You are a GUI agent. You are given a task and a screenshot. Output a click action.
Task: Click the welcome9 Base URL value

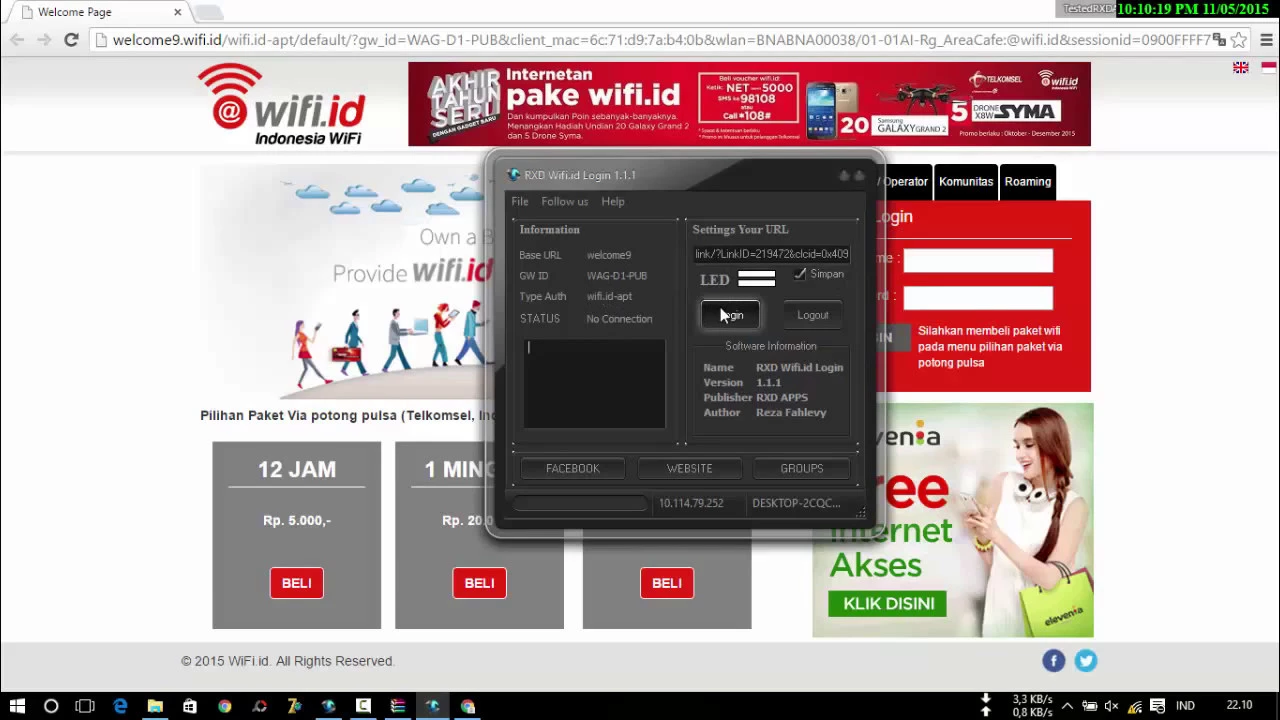point(609,255)
